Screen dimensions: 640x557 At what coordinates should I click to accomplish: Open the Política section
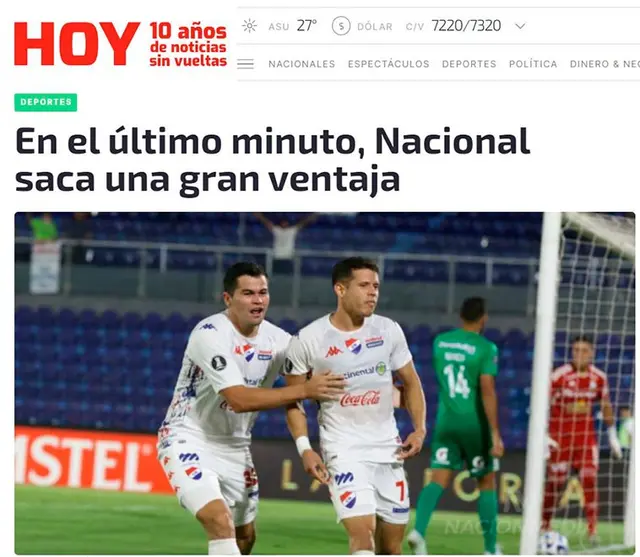[533, 64]
